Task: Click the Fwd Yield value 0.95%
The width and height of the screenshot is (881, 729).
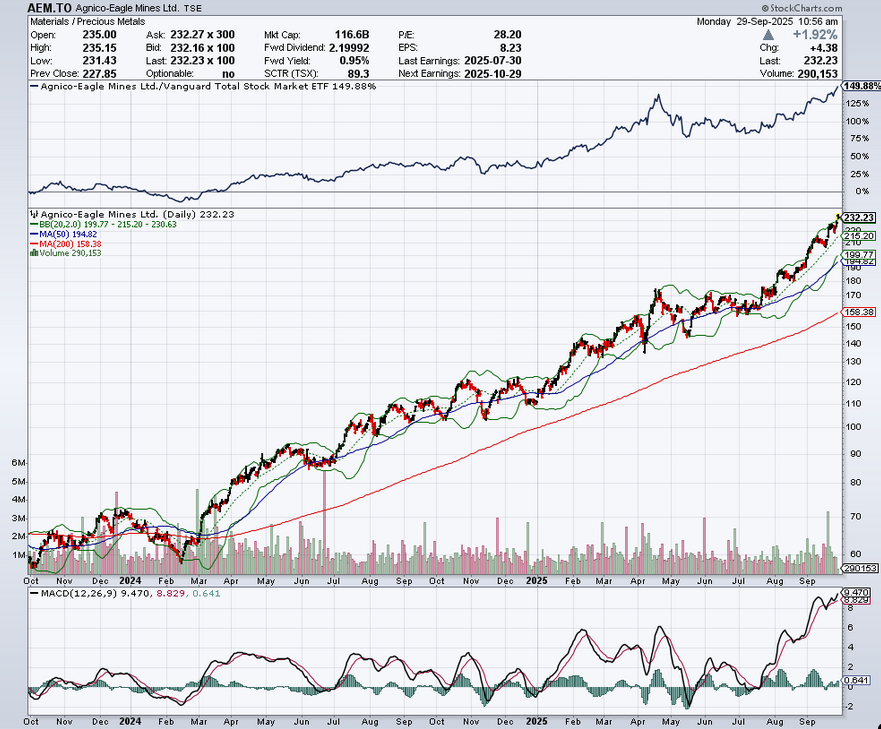Action: tap(354, 61)
